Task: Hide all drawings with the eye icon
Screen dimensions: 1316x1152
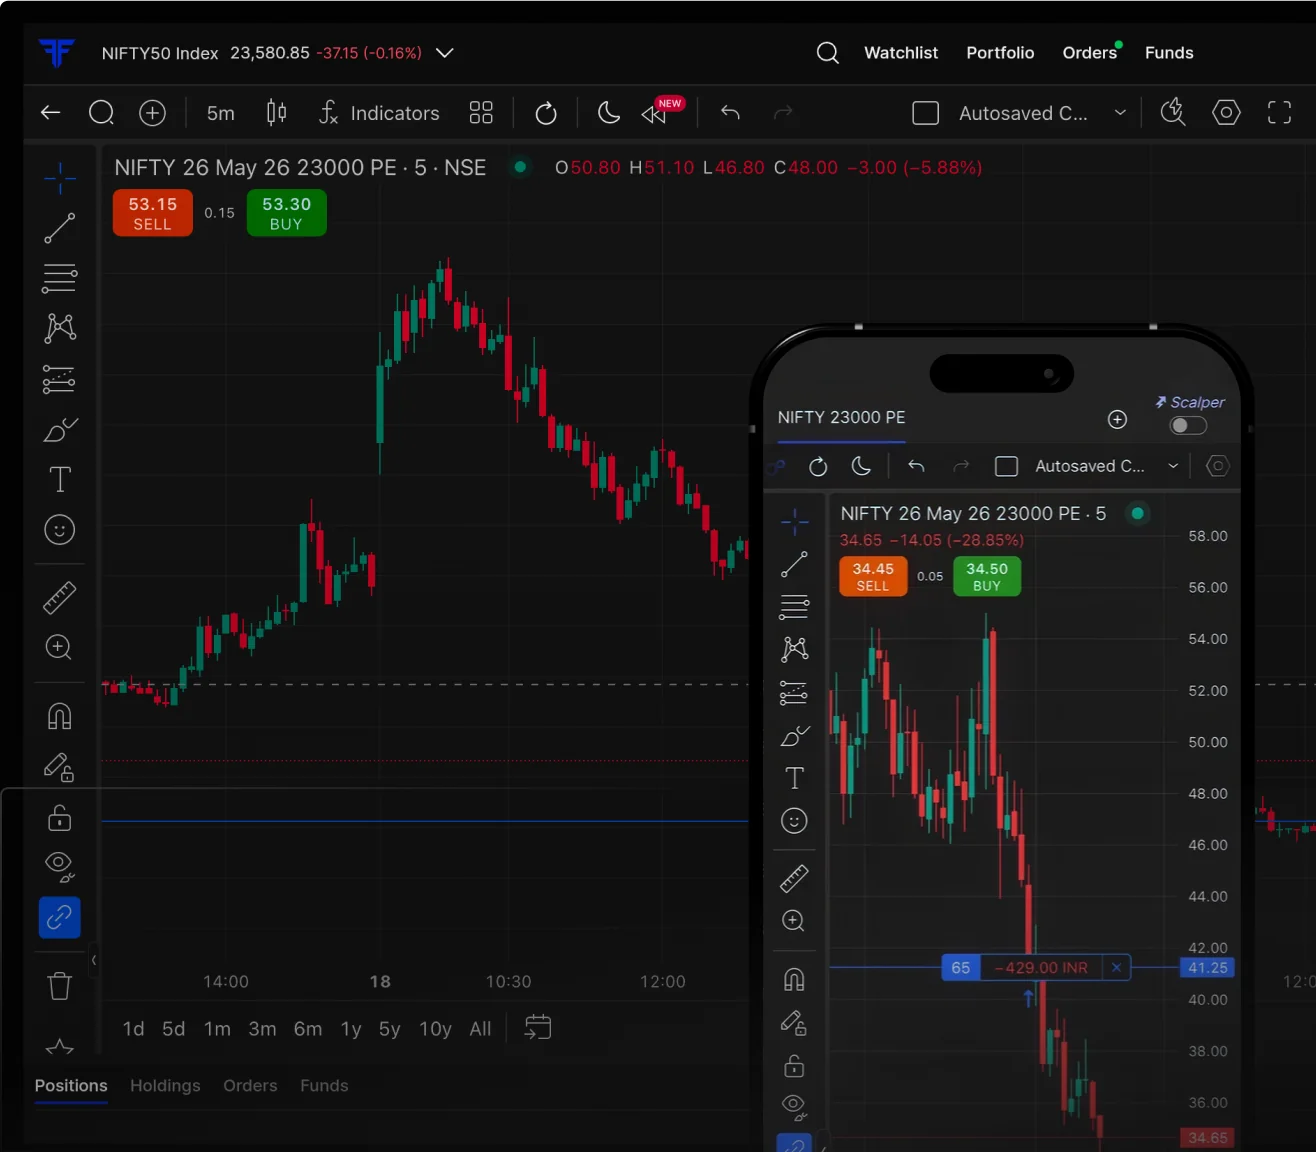Action: [59, 866]
